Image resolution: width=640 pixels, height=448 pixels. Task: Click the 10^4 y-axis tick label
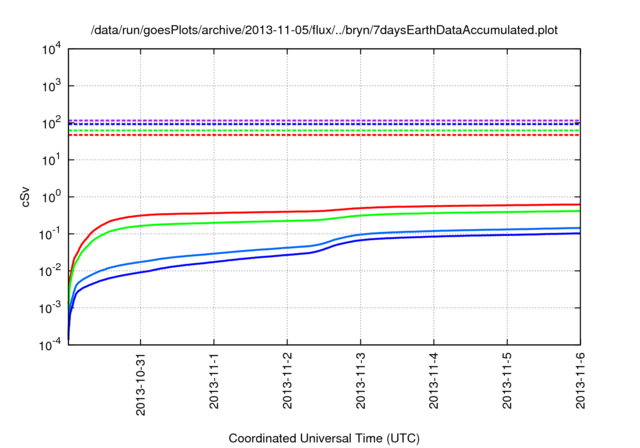[51, 49]
